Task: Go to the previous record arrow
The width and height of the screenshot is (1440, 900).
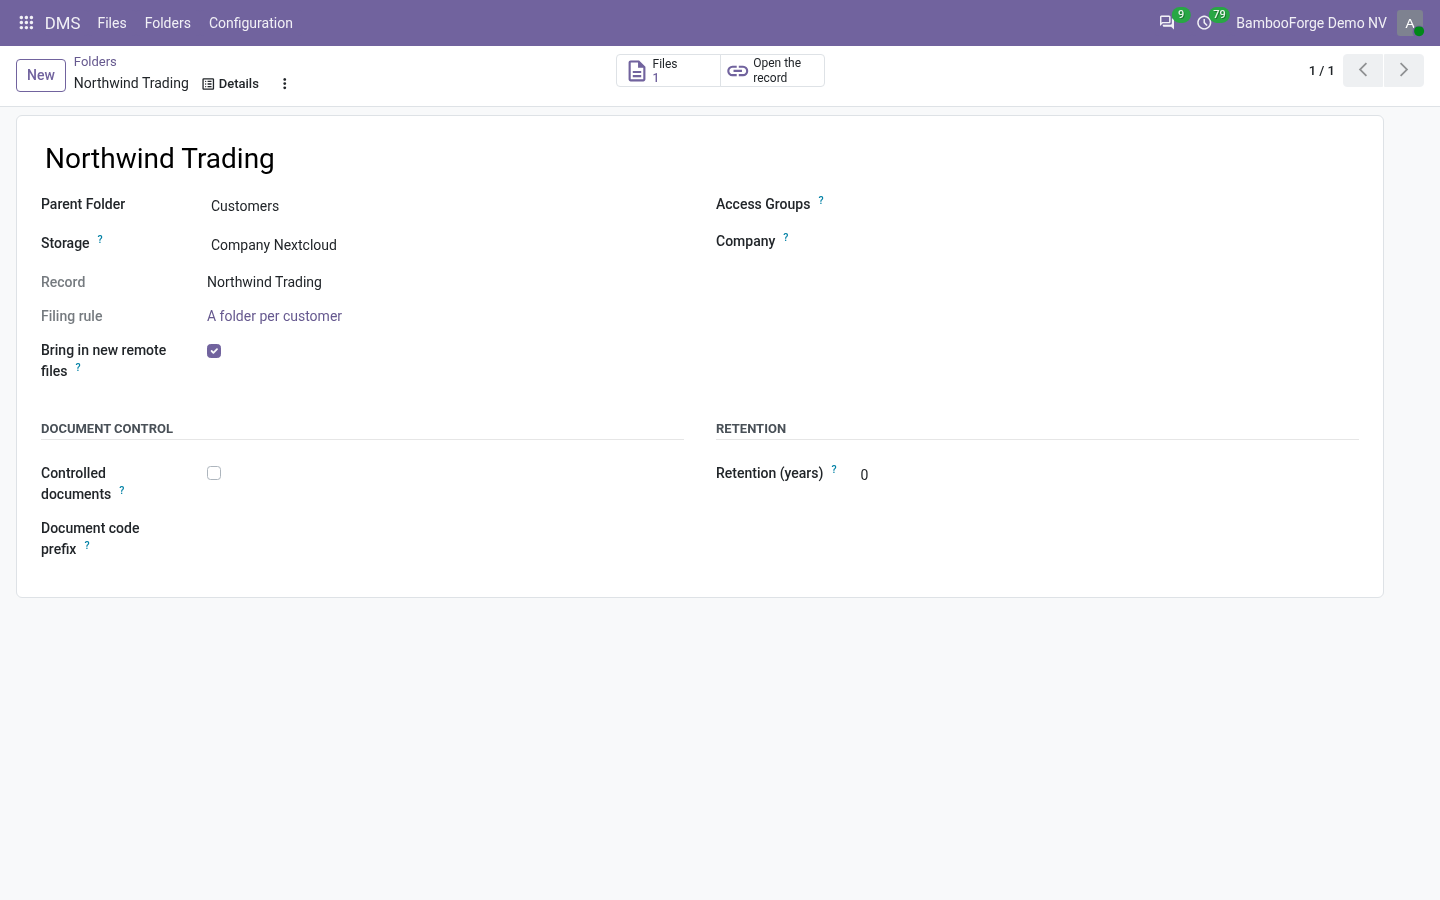Action: pyautogui.click(x=1363, y=70)
